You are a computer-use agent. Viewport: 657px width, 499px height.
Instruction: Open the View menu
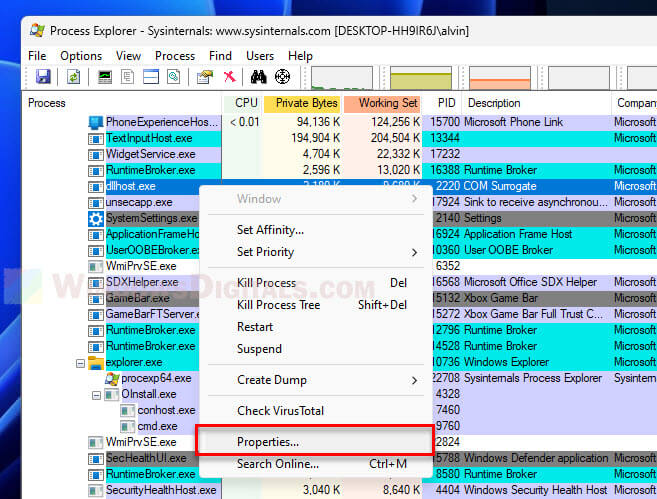(x=128, y=56)
